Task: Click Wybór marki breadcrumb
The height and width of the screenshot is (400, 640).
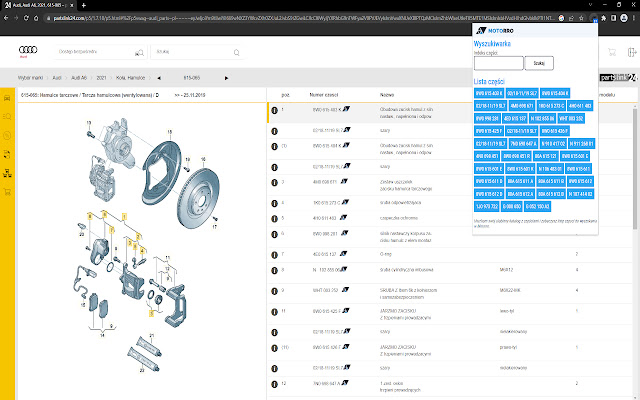Action: [30, 78]
